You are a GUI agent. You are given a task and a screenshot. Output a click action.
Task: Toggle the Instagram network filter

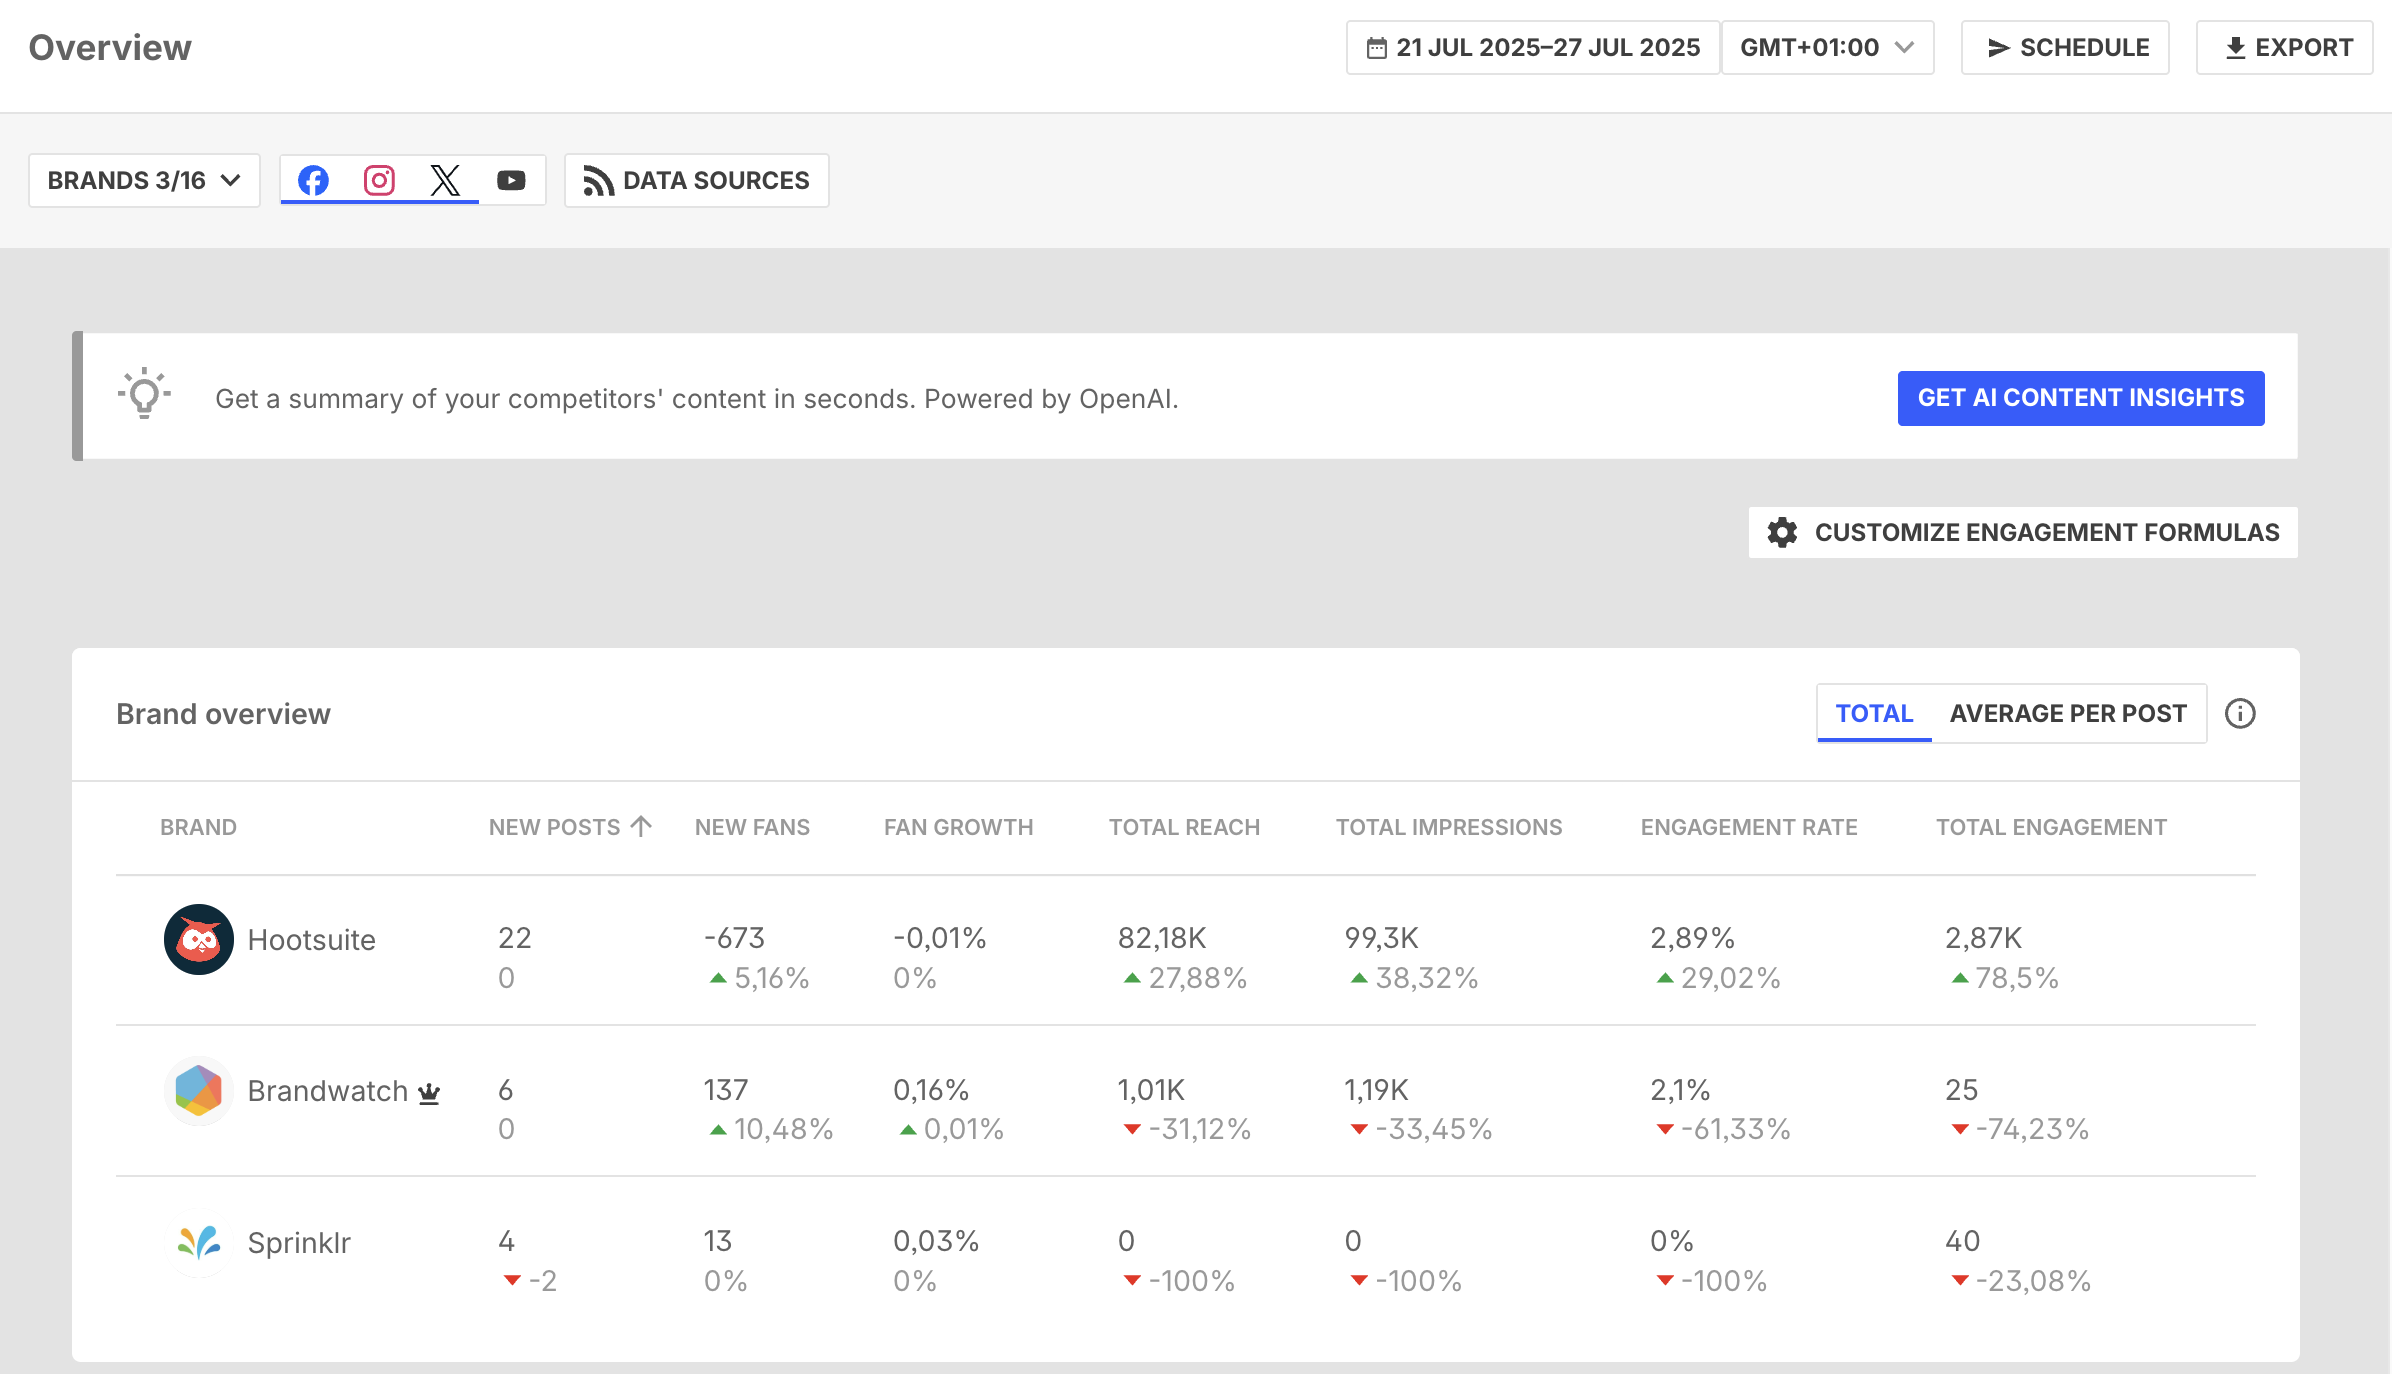(x=379, y=180)
